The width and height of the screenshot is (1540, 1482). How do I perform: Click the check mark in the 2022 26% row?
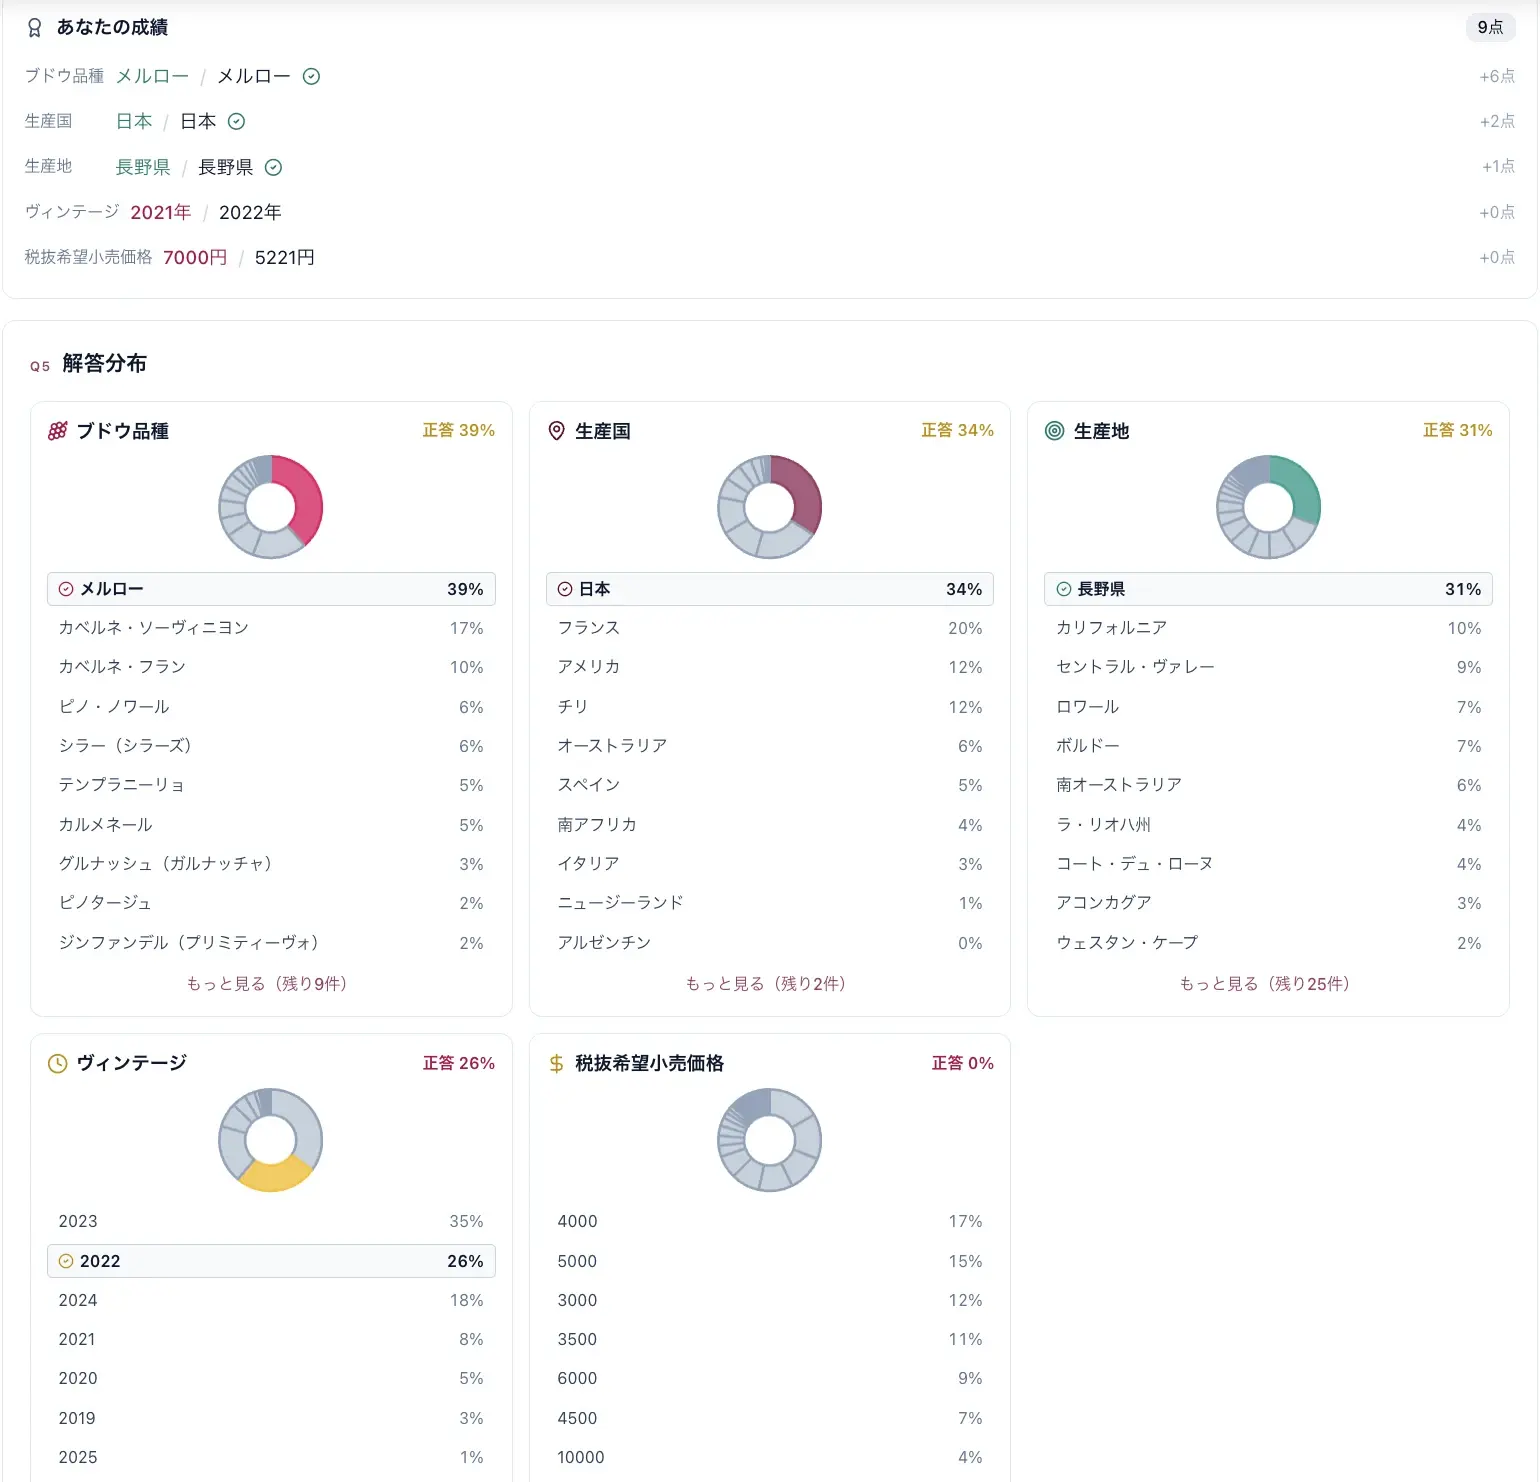click(x=66, y=1261)
